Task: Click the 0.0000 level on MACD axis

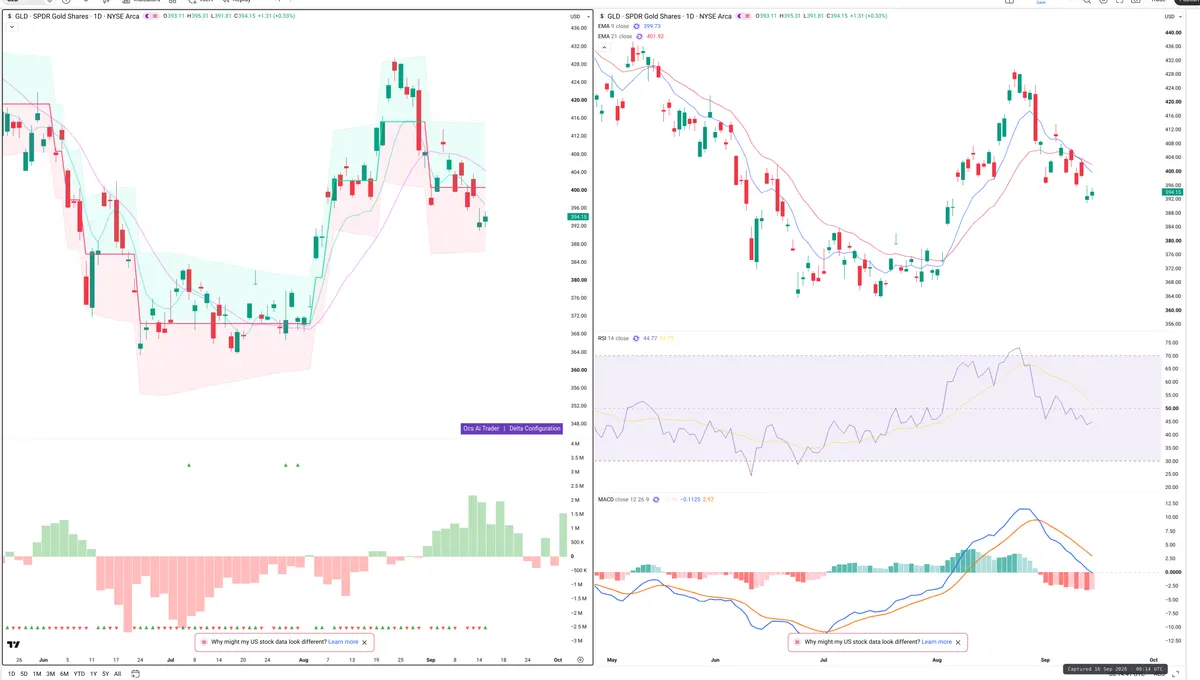Action: (1174, 572)
